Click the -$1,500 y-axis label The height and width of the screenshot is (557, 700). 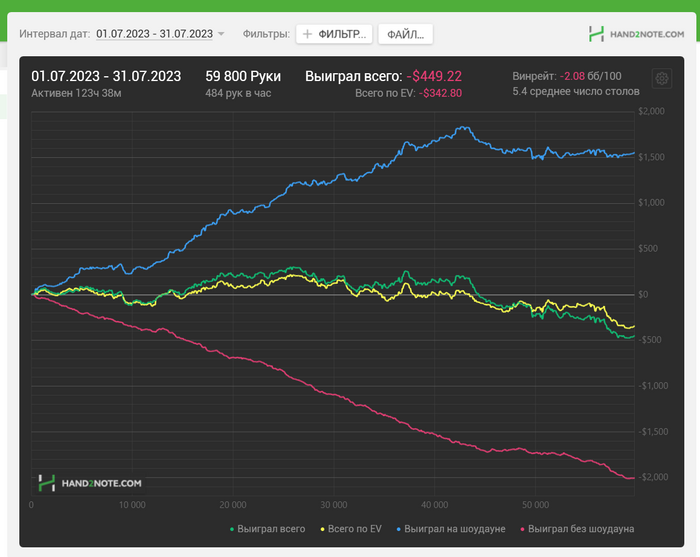[x=653, y=432]
